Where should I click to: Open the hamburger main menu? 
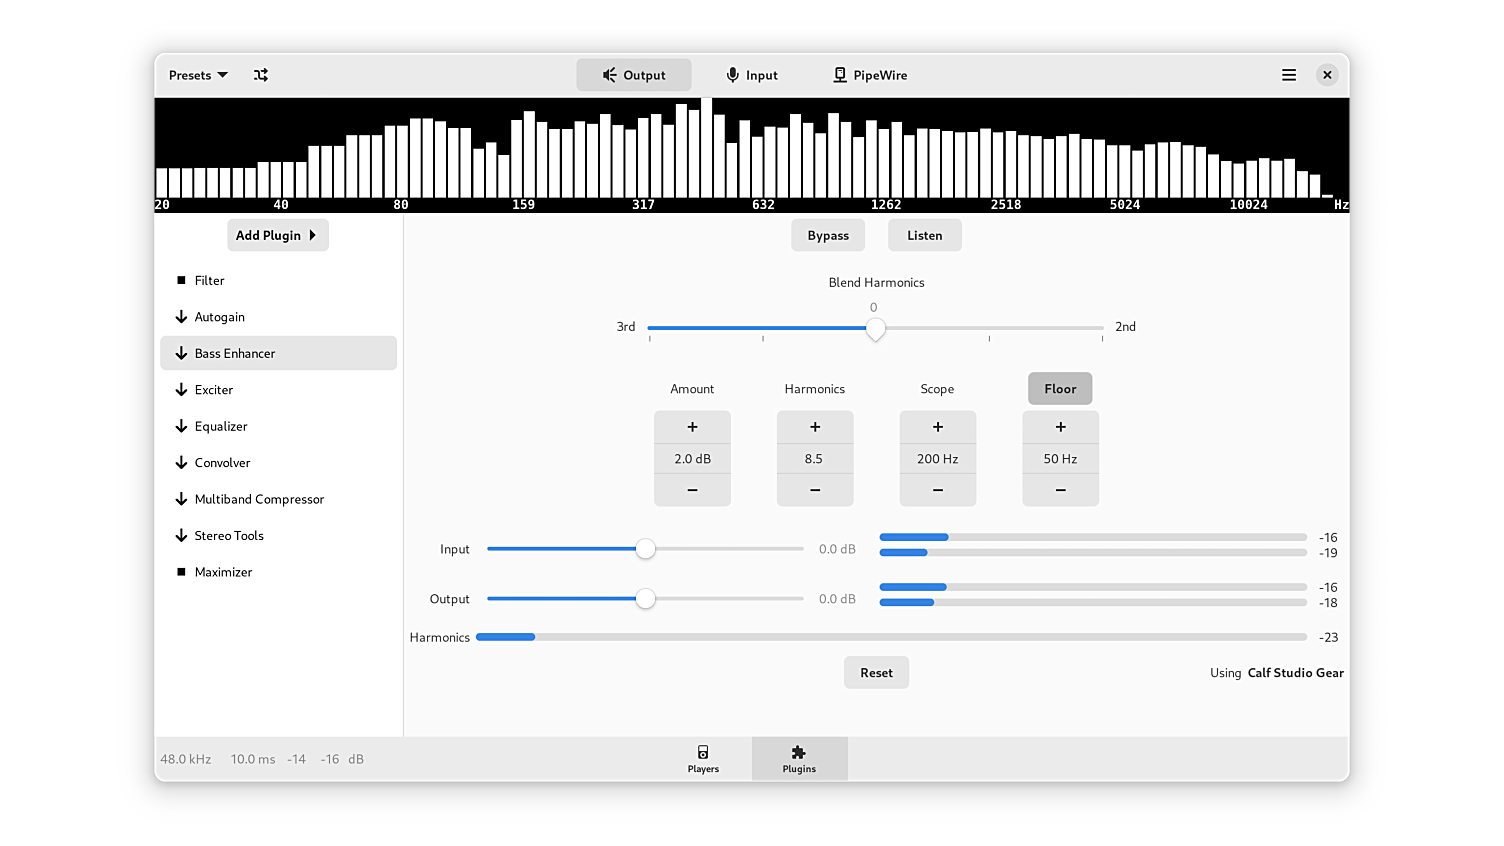click(1289, 75)
